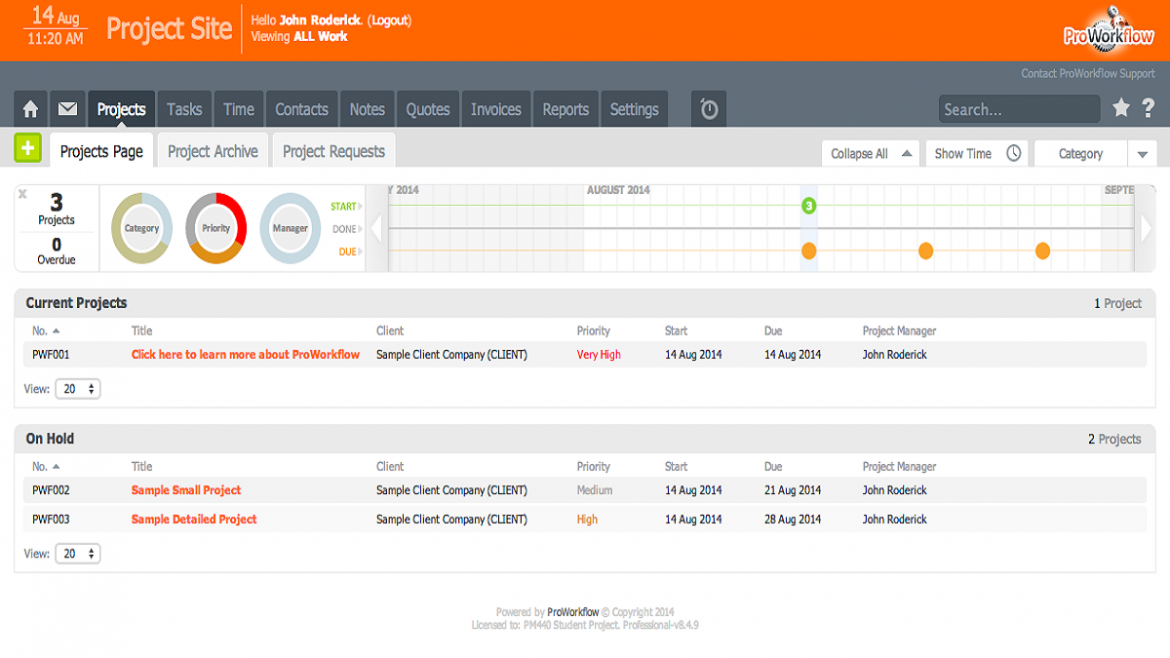Toggle Show Time on the timeline
The width and height of the screenshot is (1170, 658).
pyautogui.click(x=976, y=153)
